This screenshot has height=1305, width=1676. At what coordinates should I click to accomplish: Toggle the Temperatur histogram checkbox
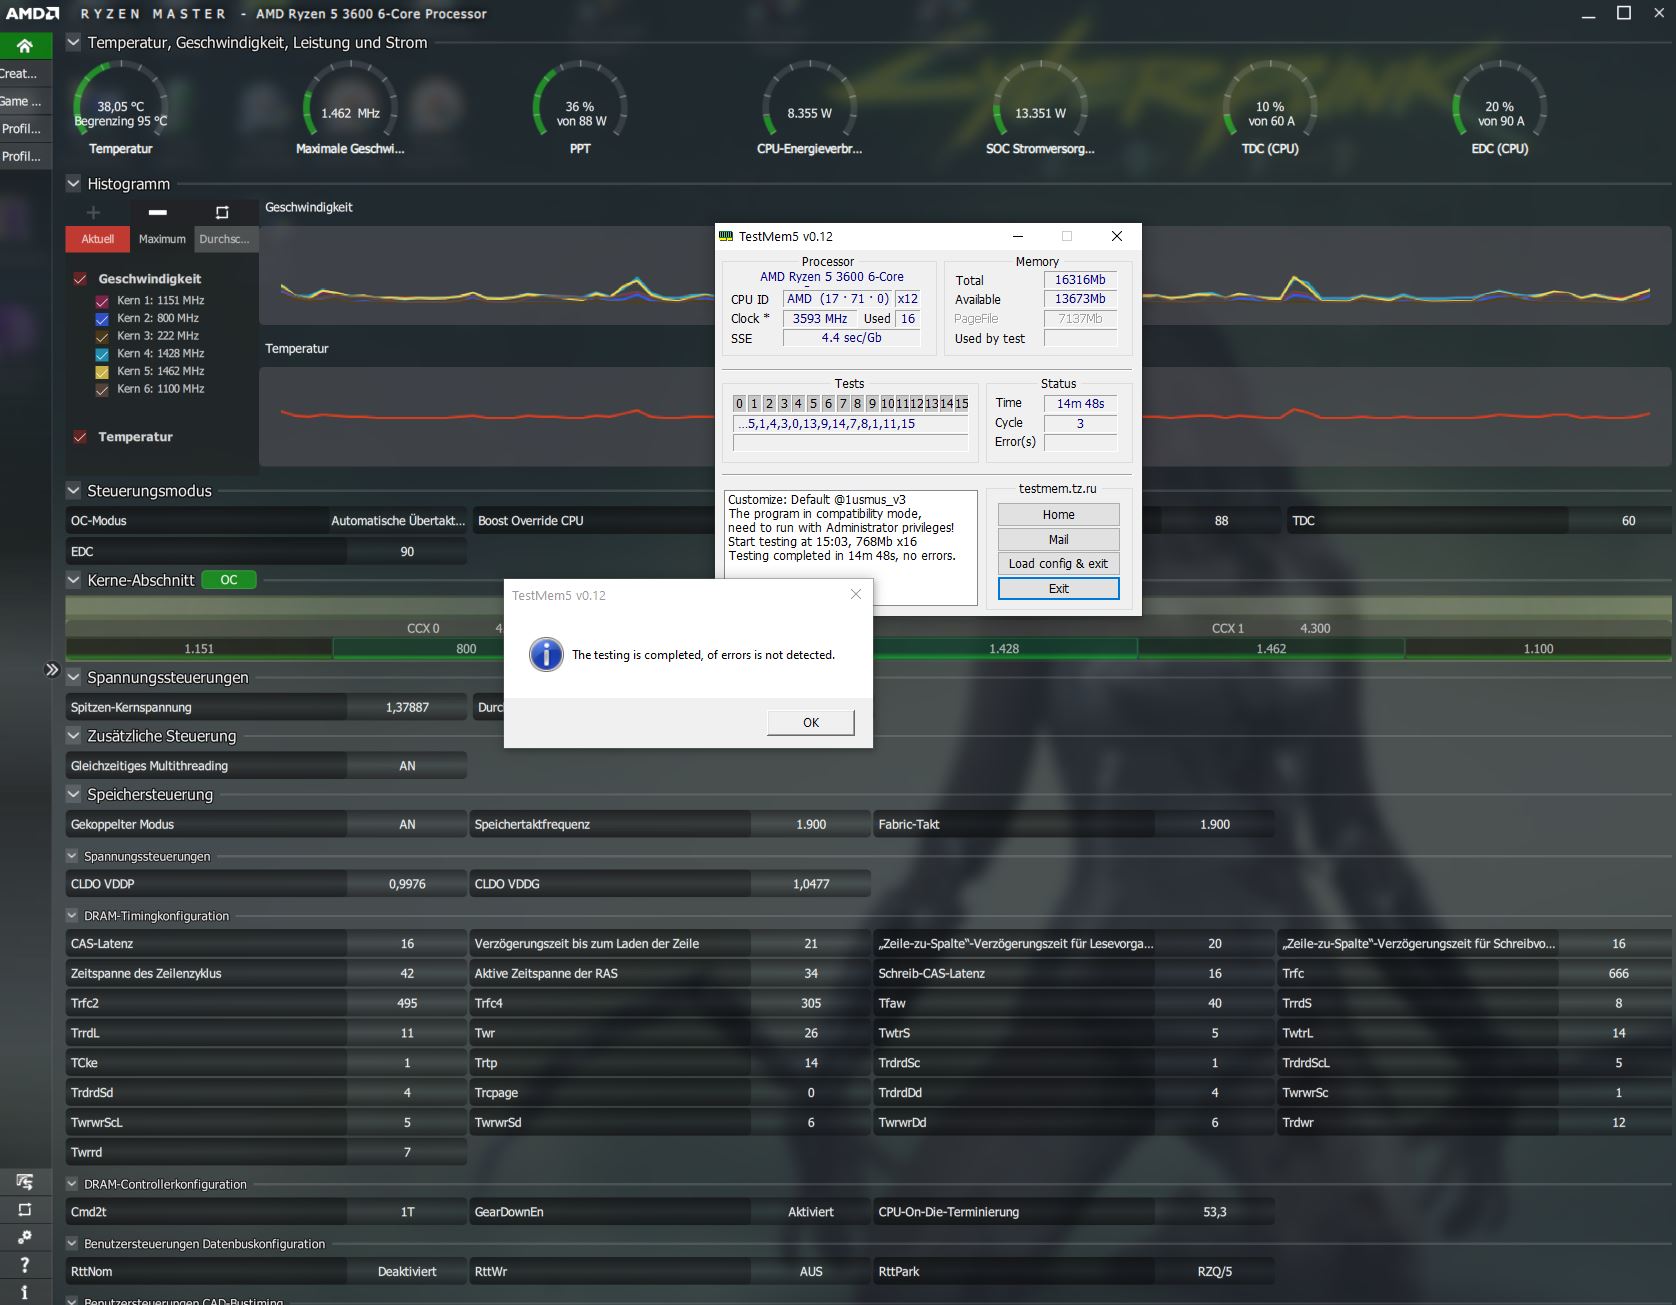80,437
